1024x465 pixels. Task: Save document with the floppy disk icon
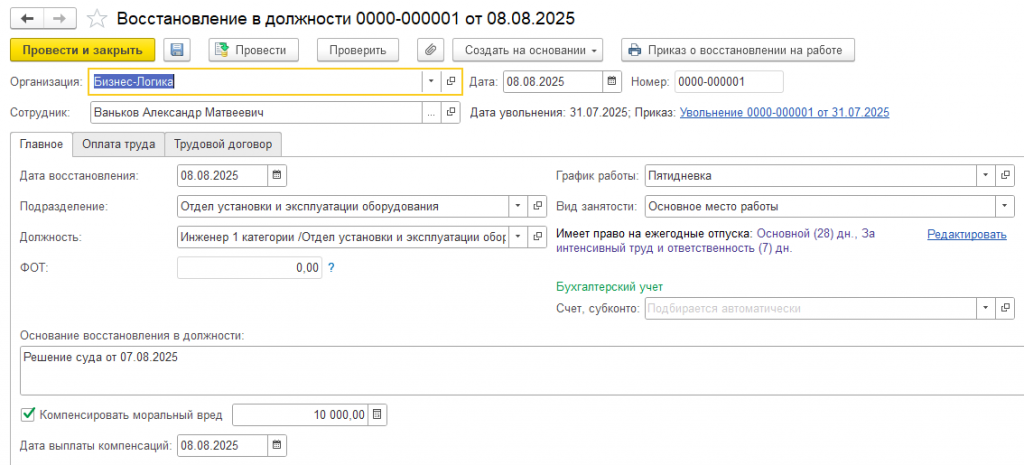tap(176, 50)
